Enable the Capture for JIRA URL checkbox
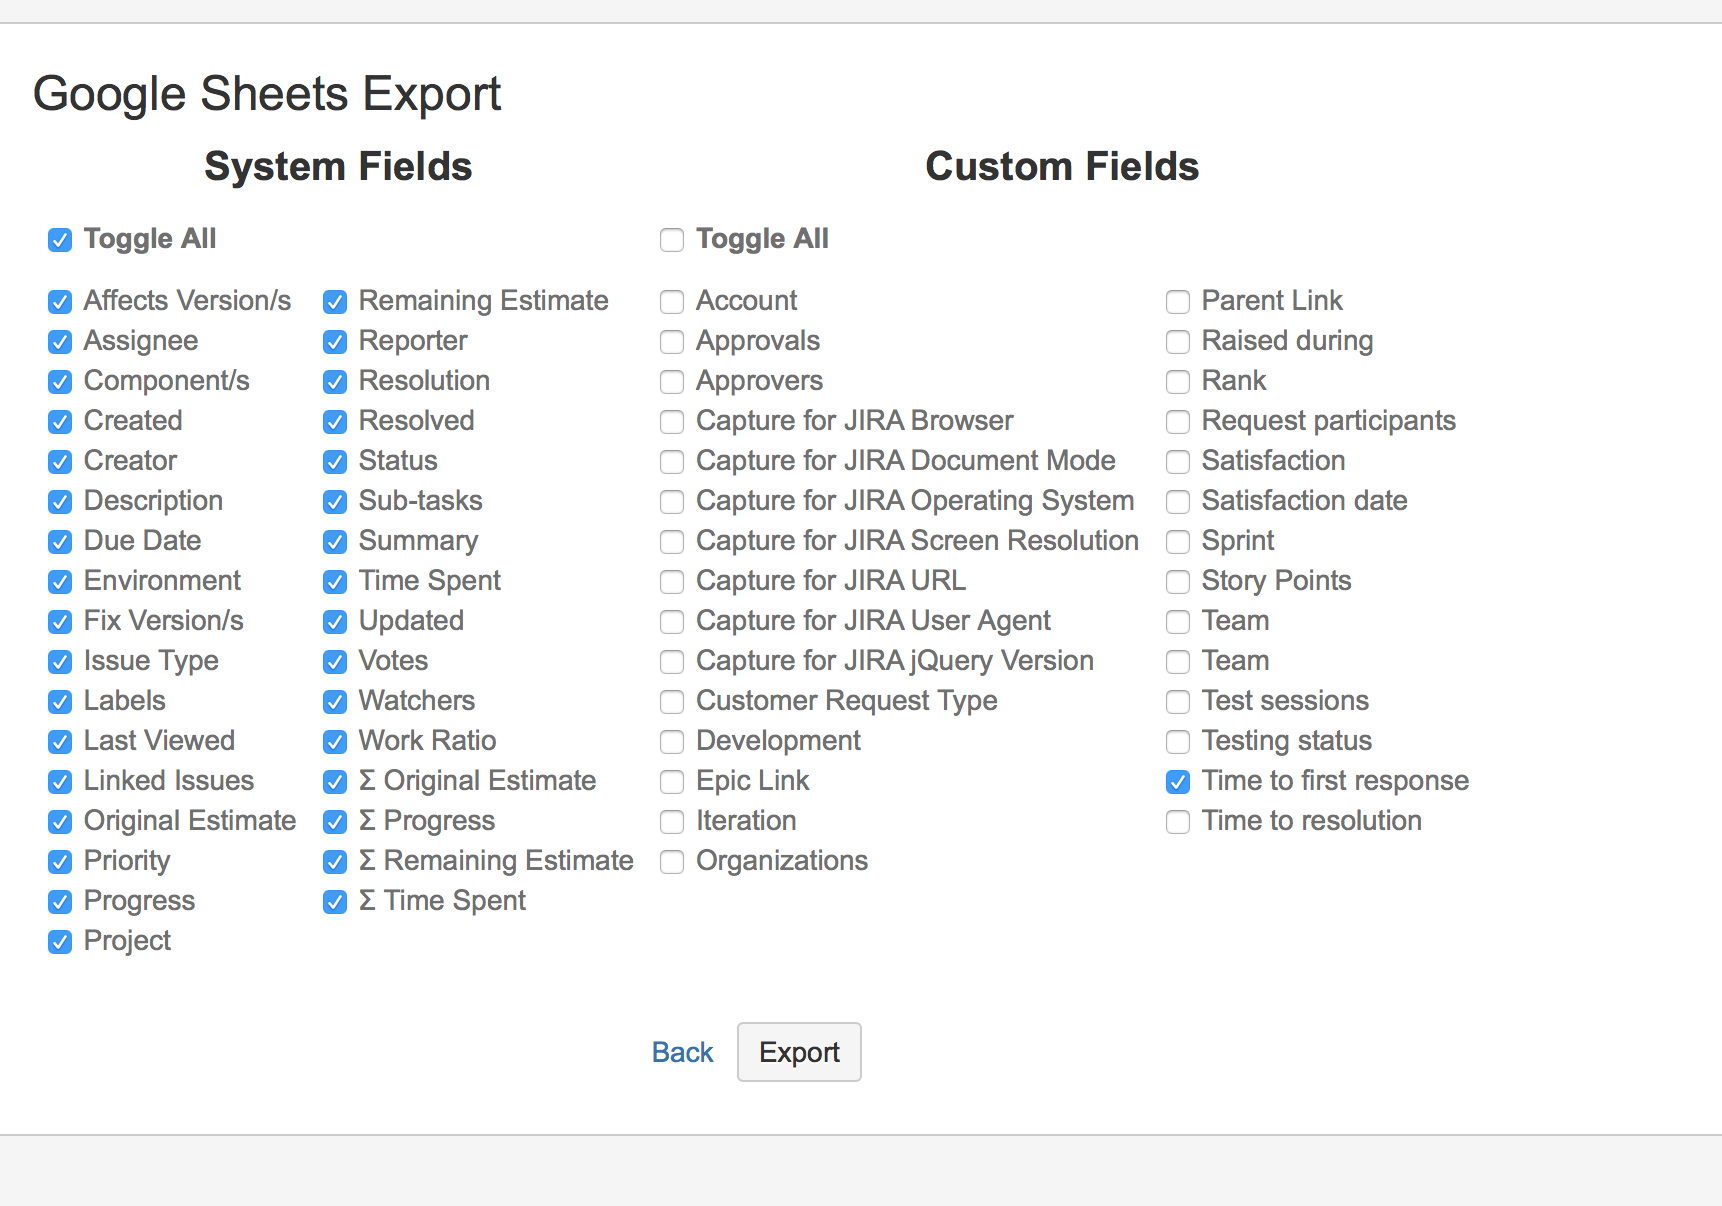1722x1206 pixels. [x=672, y=582]
